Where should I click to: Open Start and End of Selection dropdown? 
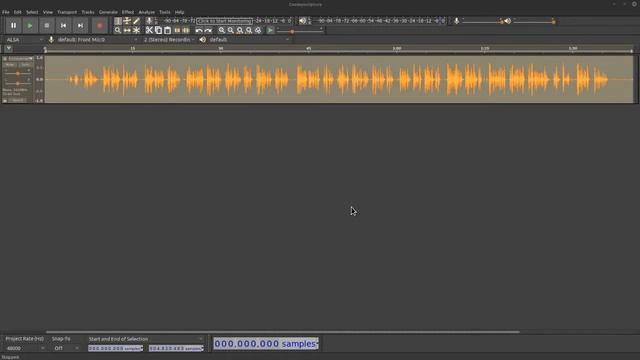145,339
